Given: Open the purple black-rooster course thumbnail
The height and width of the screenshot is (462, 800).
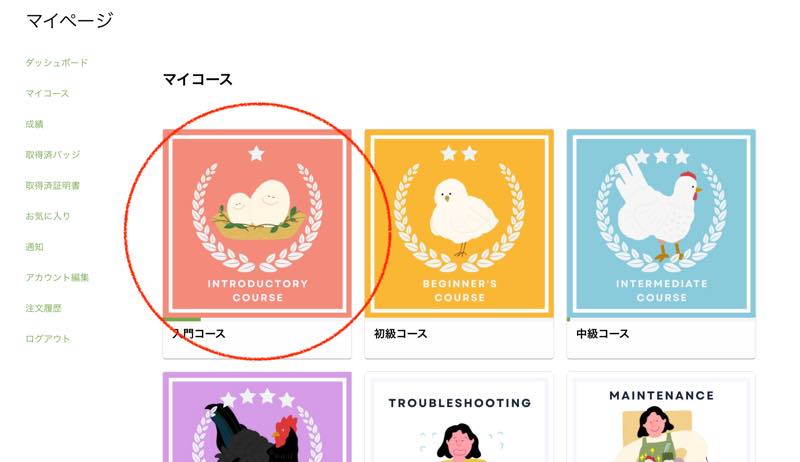Looking at the screenshot, I should (x=257, y=417).
